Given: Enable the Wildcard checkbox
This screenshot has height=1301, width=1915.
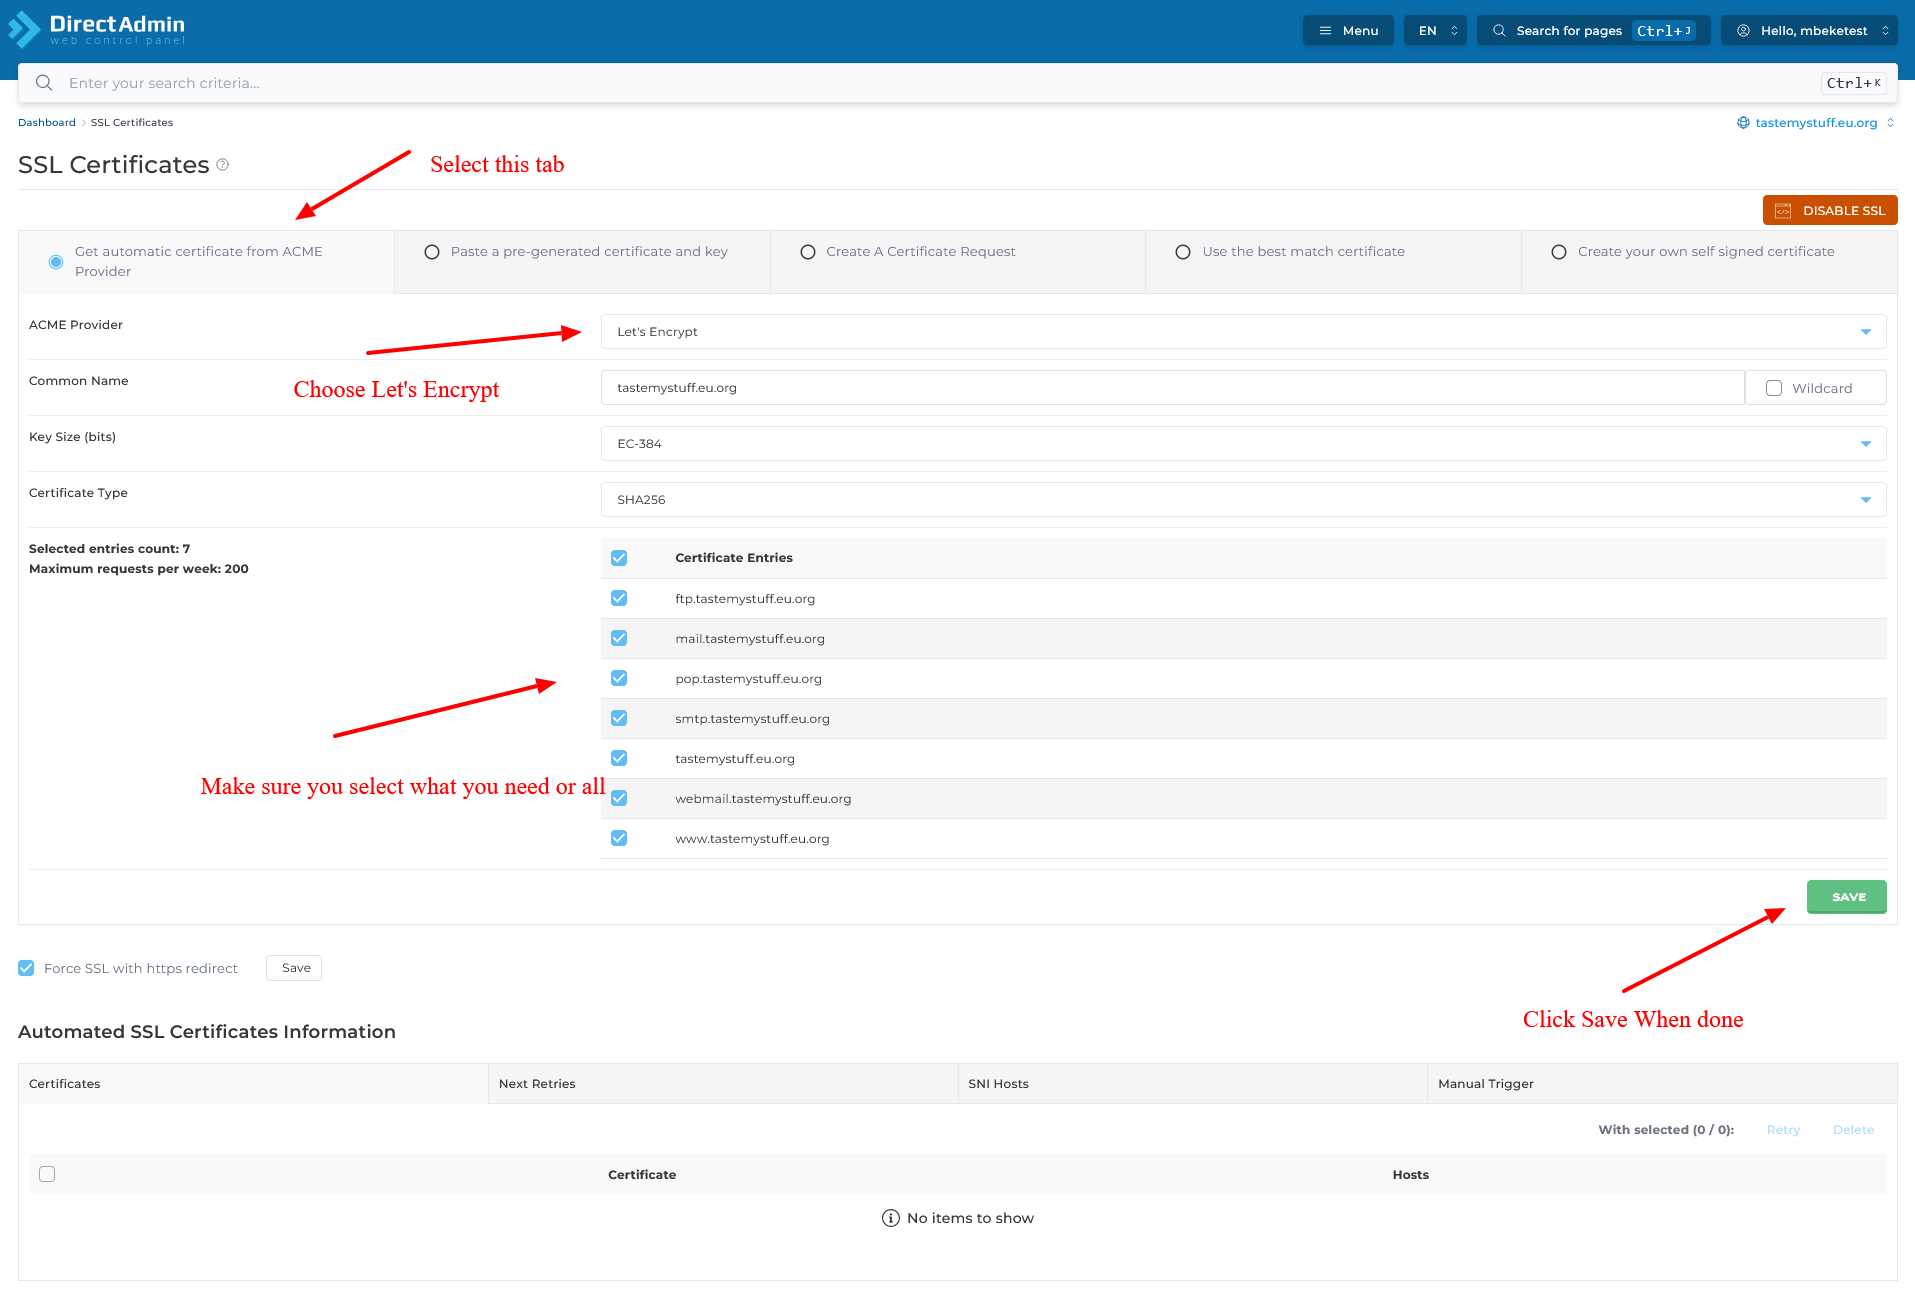Looking at the screenshot, I should (1774, 388).
